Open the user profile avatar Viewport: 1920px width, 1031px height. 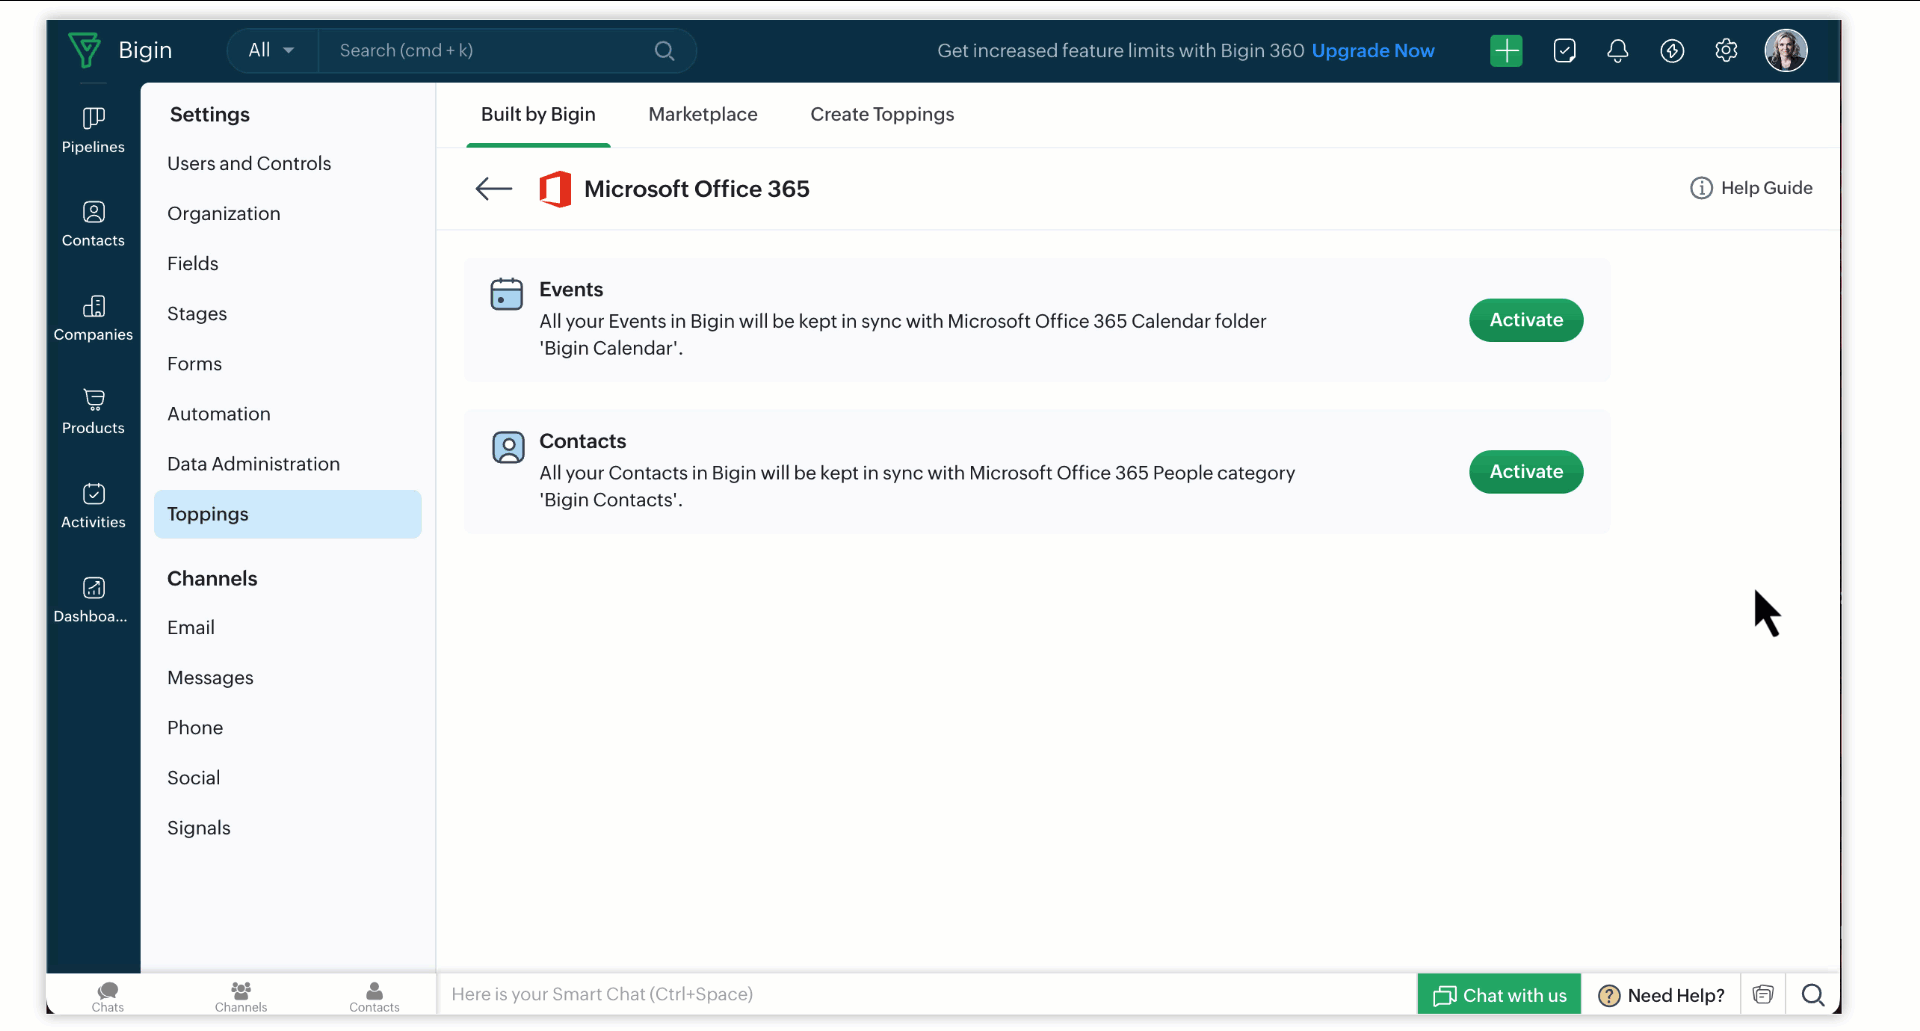pos(1786,50)
